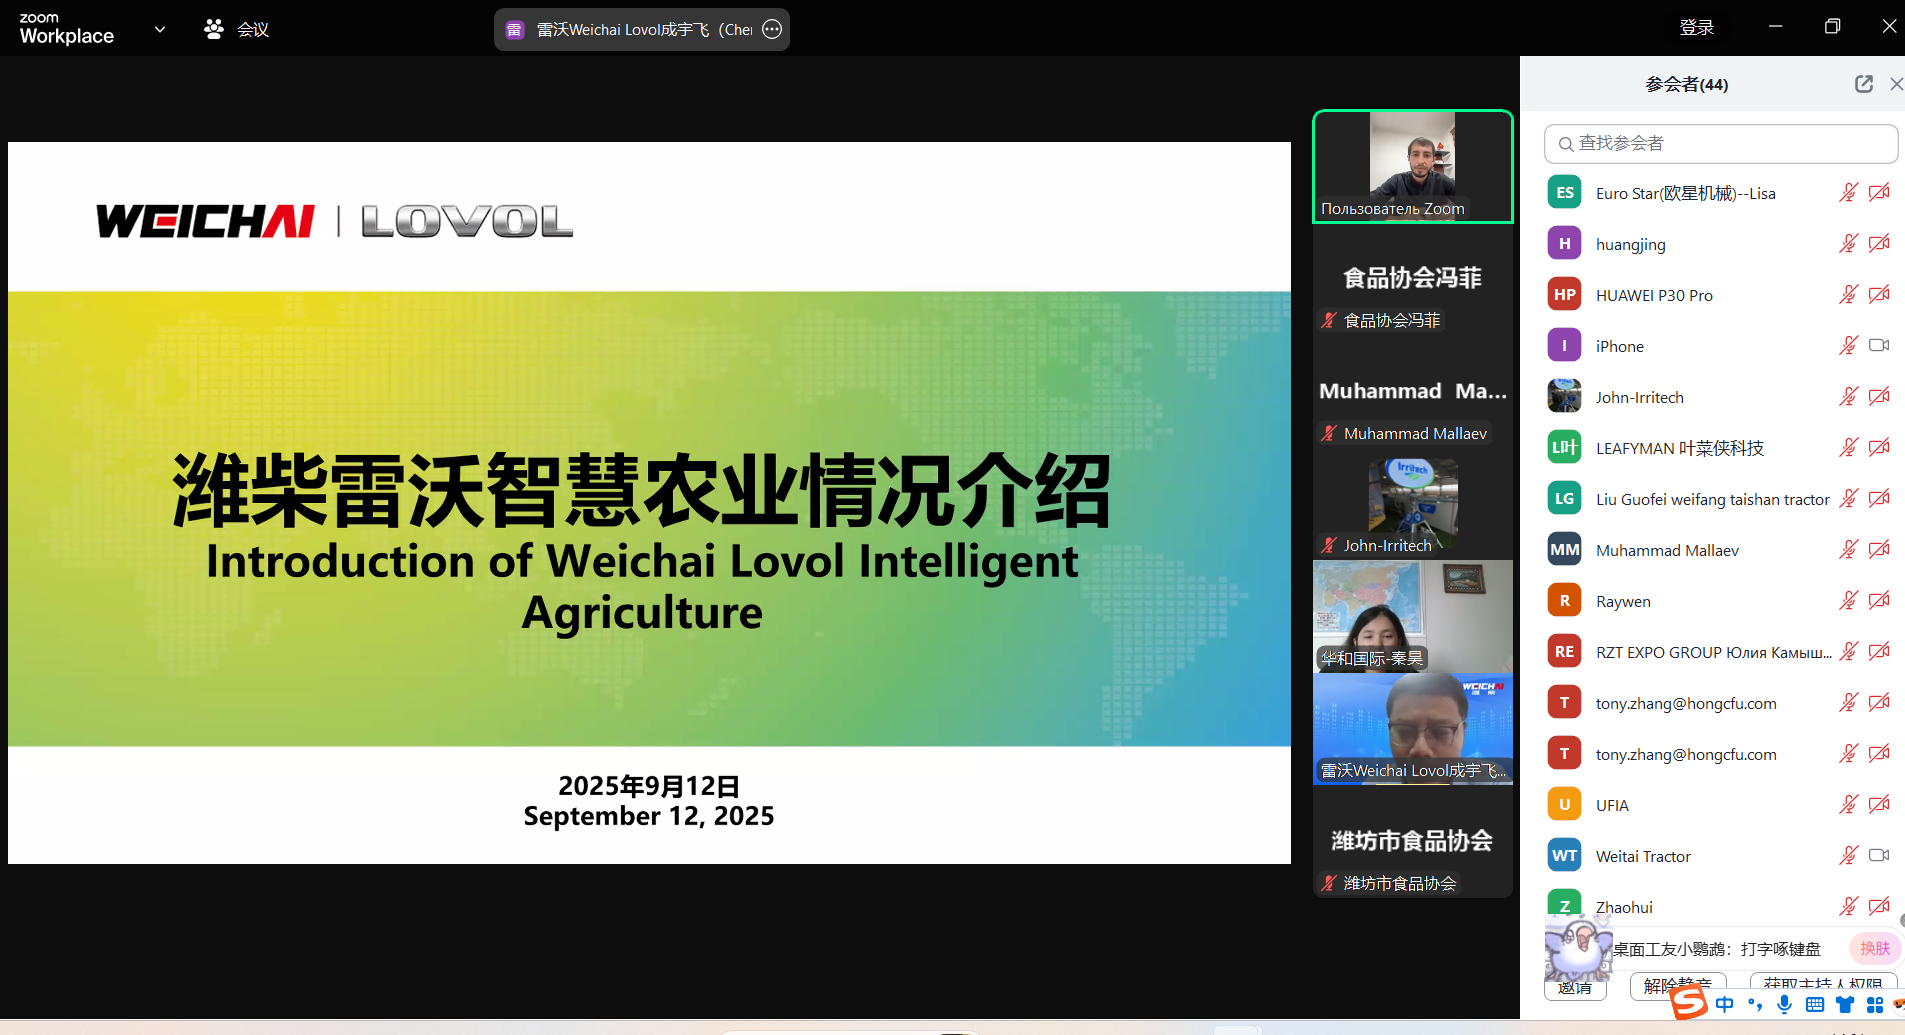Toggle Sogou Chinese/English input mode

tap(1725, 1004)
